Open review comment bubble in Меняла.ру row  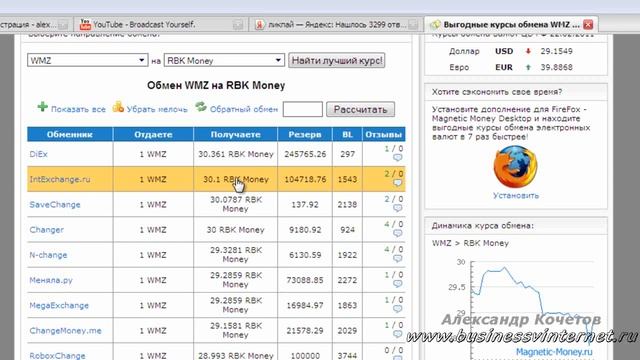point(398,284)
